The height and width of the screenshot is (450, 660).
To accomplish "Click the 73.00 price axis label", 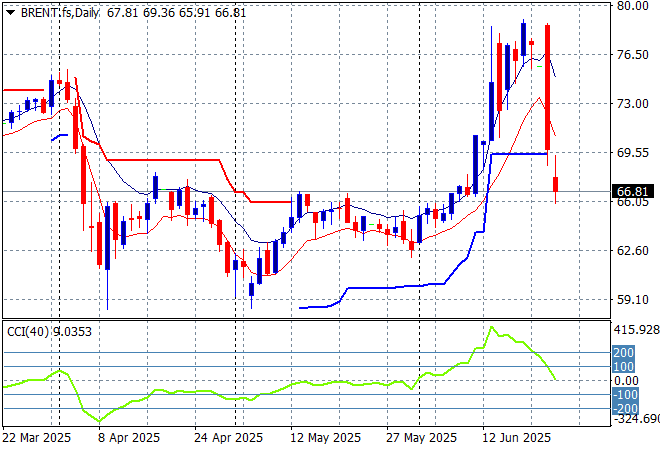I will click(633, 104).
